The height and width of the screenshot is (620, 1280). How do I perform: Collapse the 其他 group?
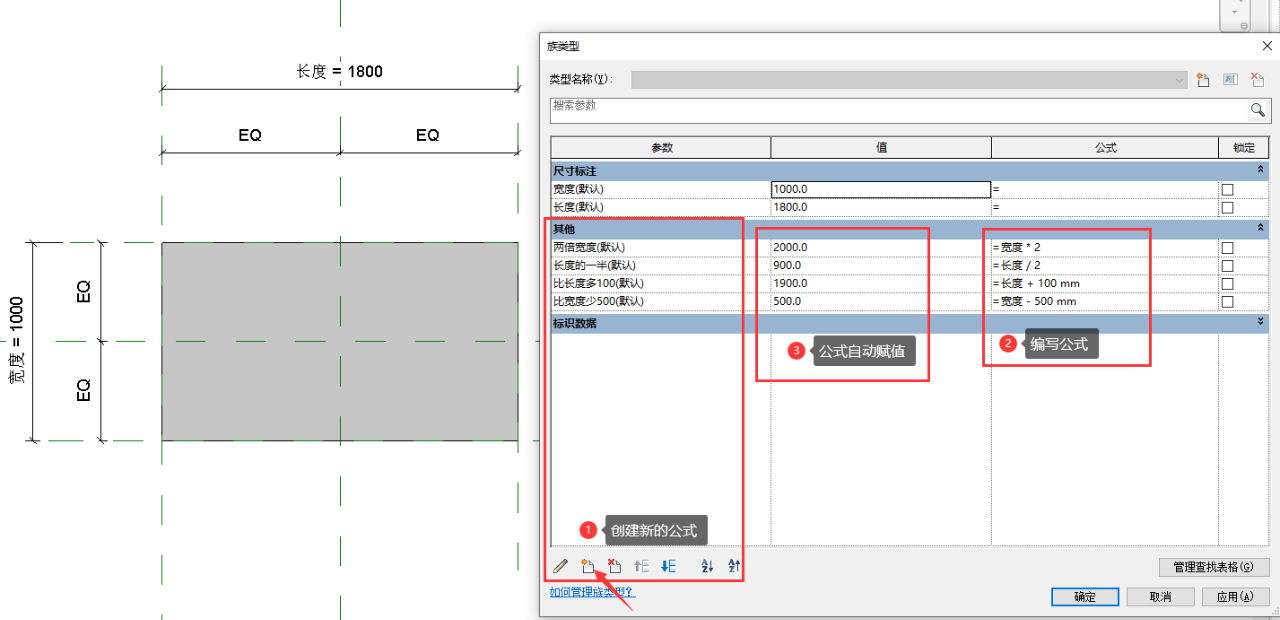click(x=1262, y=229)
